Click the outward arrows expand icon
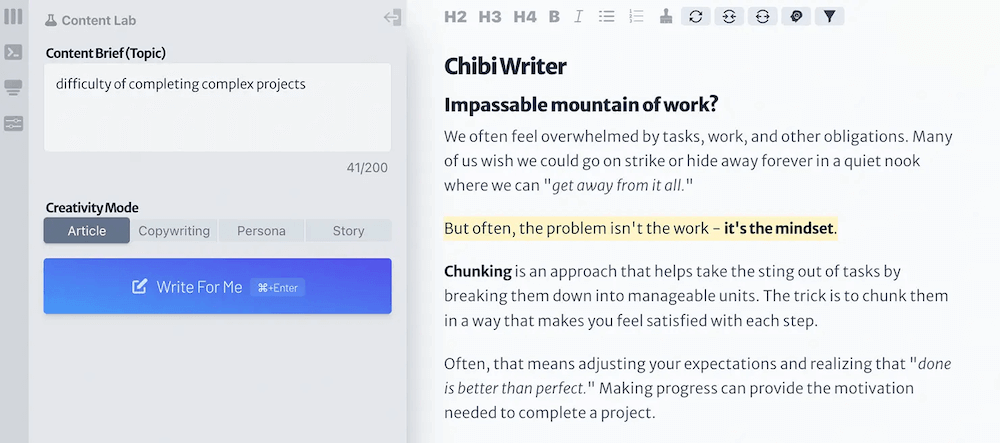Screen dimensions: 1000x443 [762, 16]
